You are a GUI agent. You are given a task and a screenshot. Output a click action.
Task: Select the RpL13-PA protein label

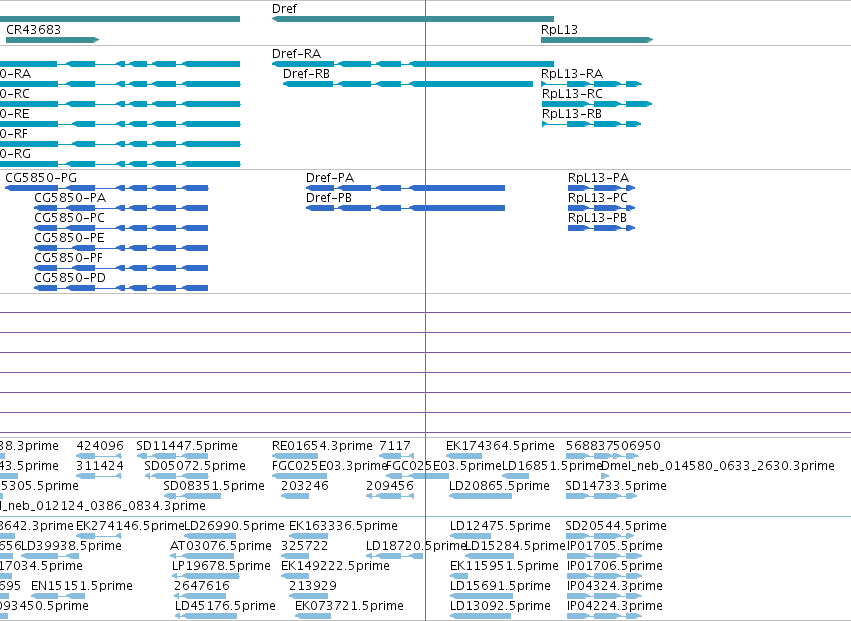(598, 178)
